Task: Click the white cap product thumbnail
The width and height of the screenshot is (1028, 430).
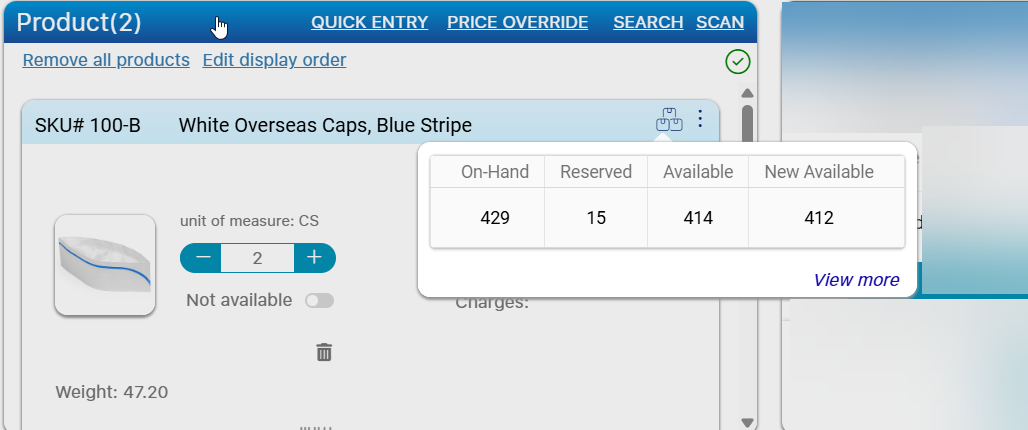Action: click(x=105, y=265)
